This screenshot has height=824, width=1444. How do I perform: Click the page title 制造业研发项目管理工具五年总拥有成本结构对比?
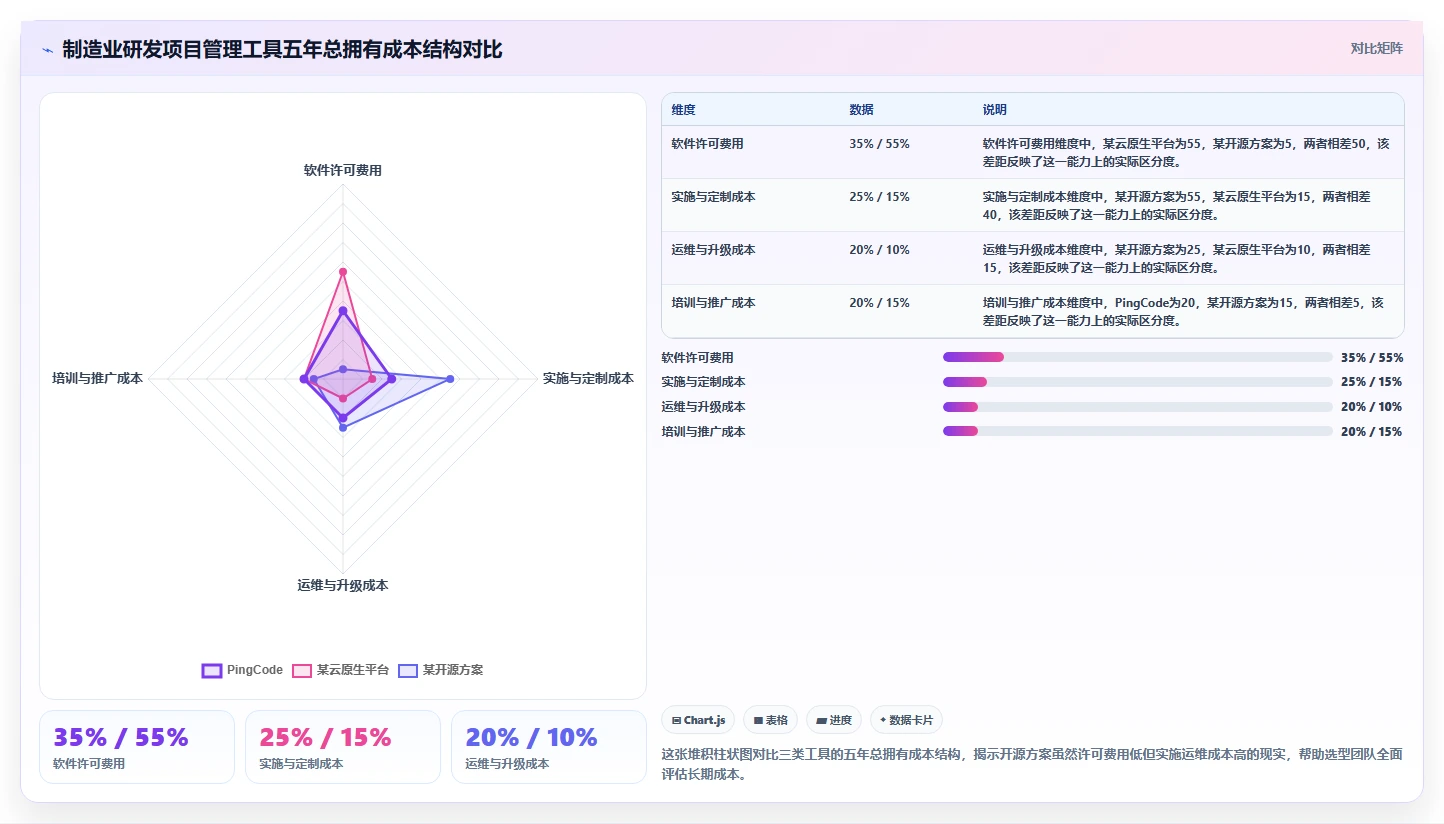click(x=282, y=50)
